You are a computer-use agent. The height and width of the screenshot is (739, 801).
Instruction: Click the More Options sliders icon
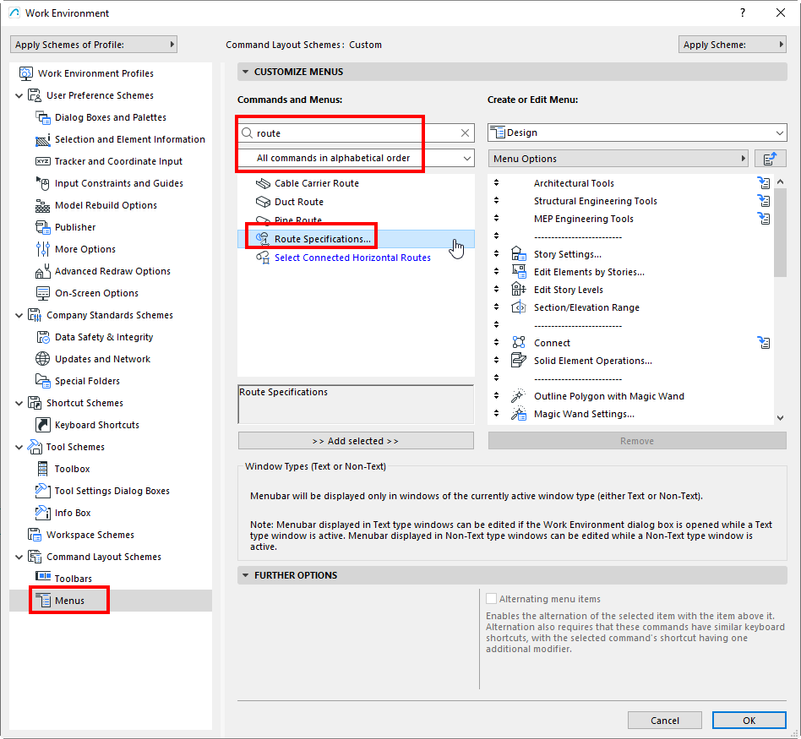(x=42, y=249)
